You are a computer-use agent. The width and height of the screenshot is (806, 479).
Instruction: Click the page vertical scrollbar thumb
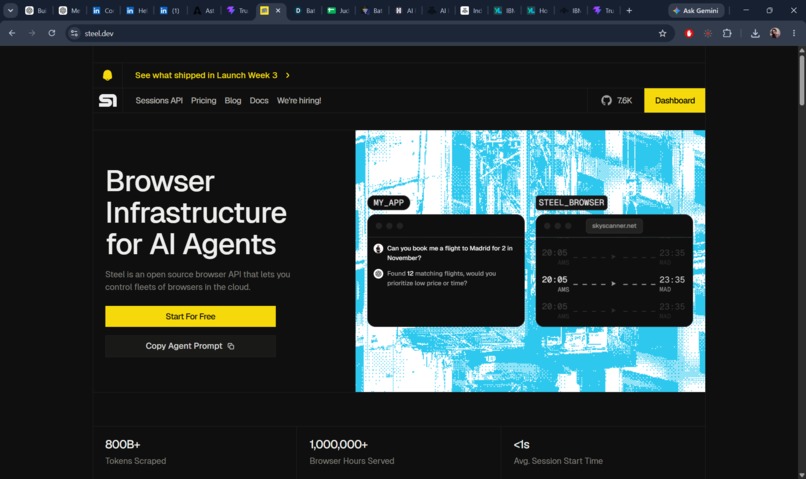point(801,80)
